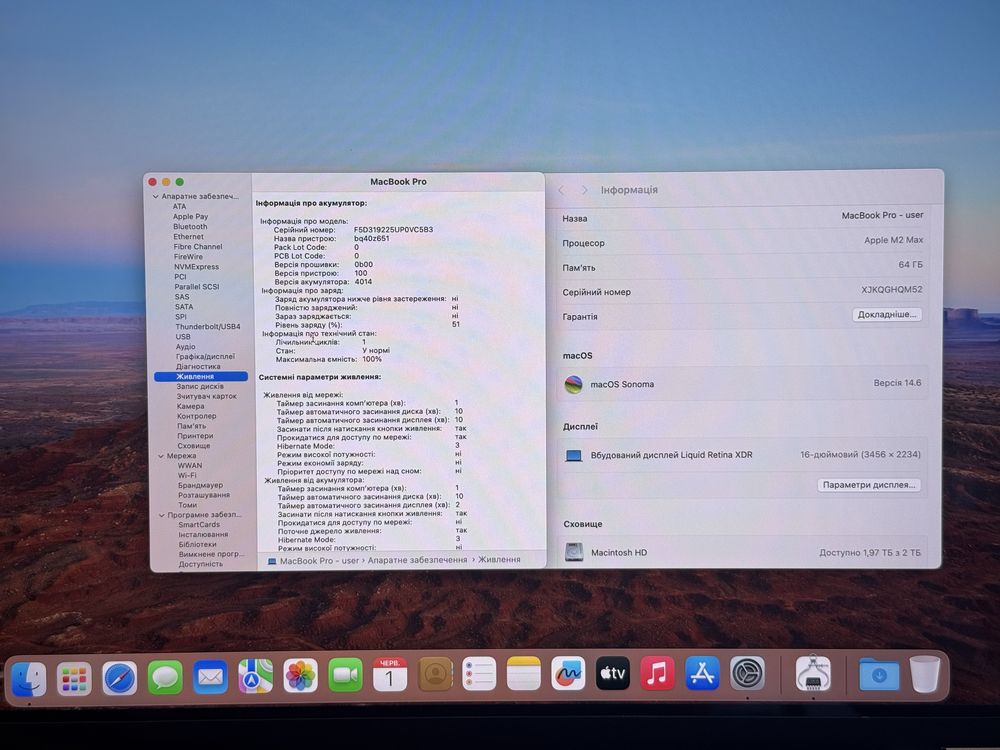Screen dimensions: 1000x750
Task: Select Ethernet in sidebar
Action: (189, 237)
